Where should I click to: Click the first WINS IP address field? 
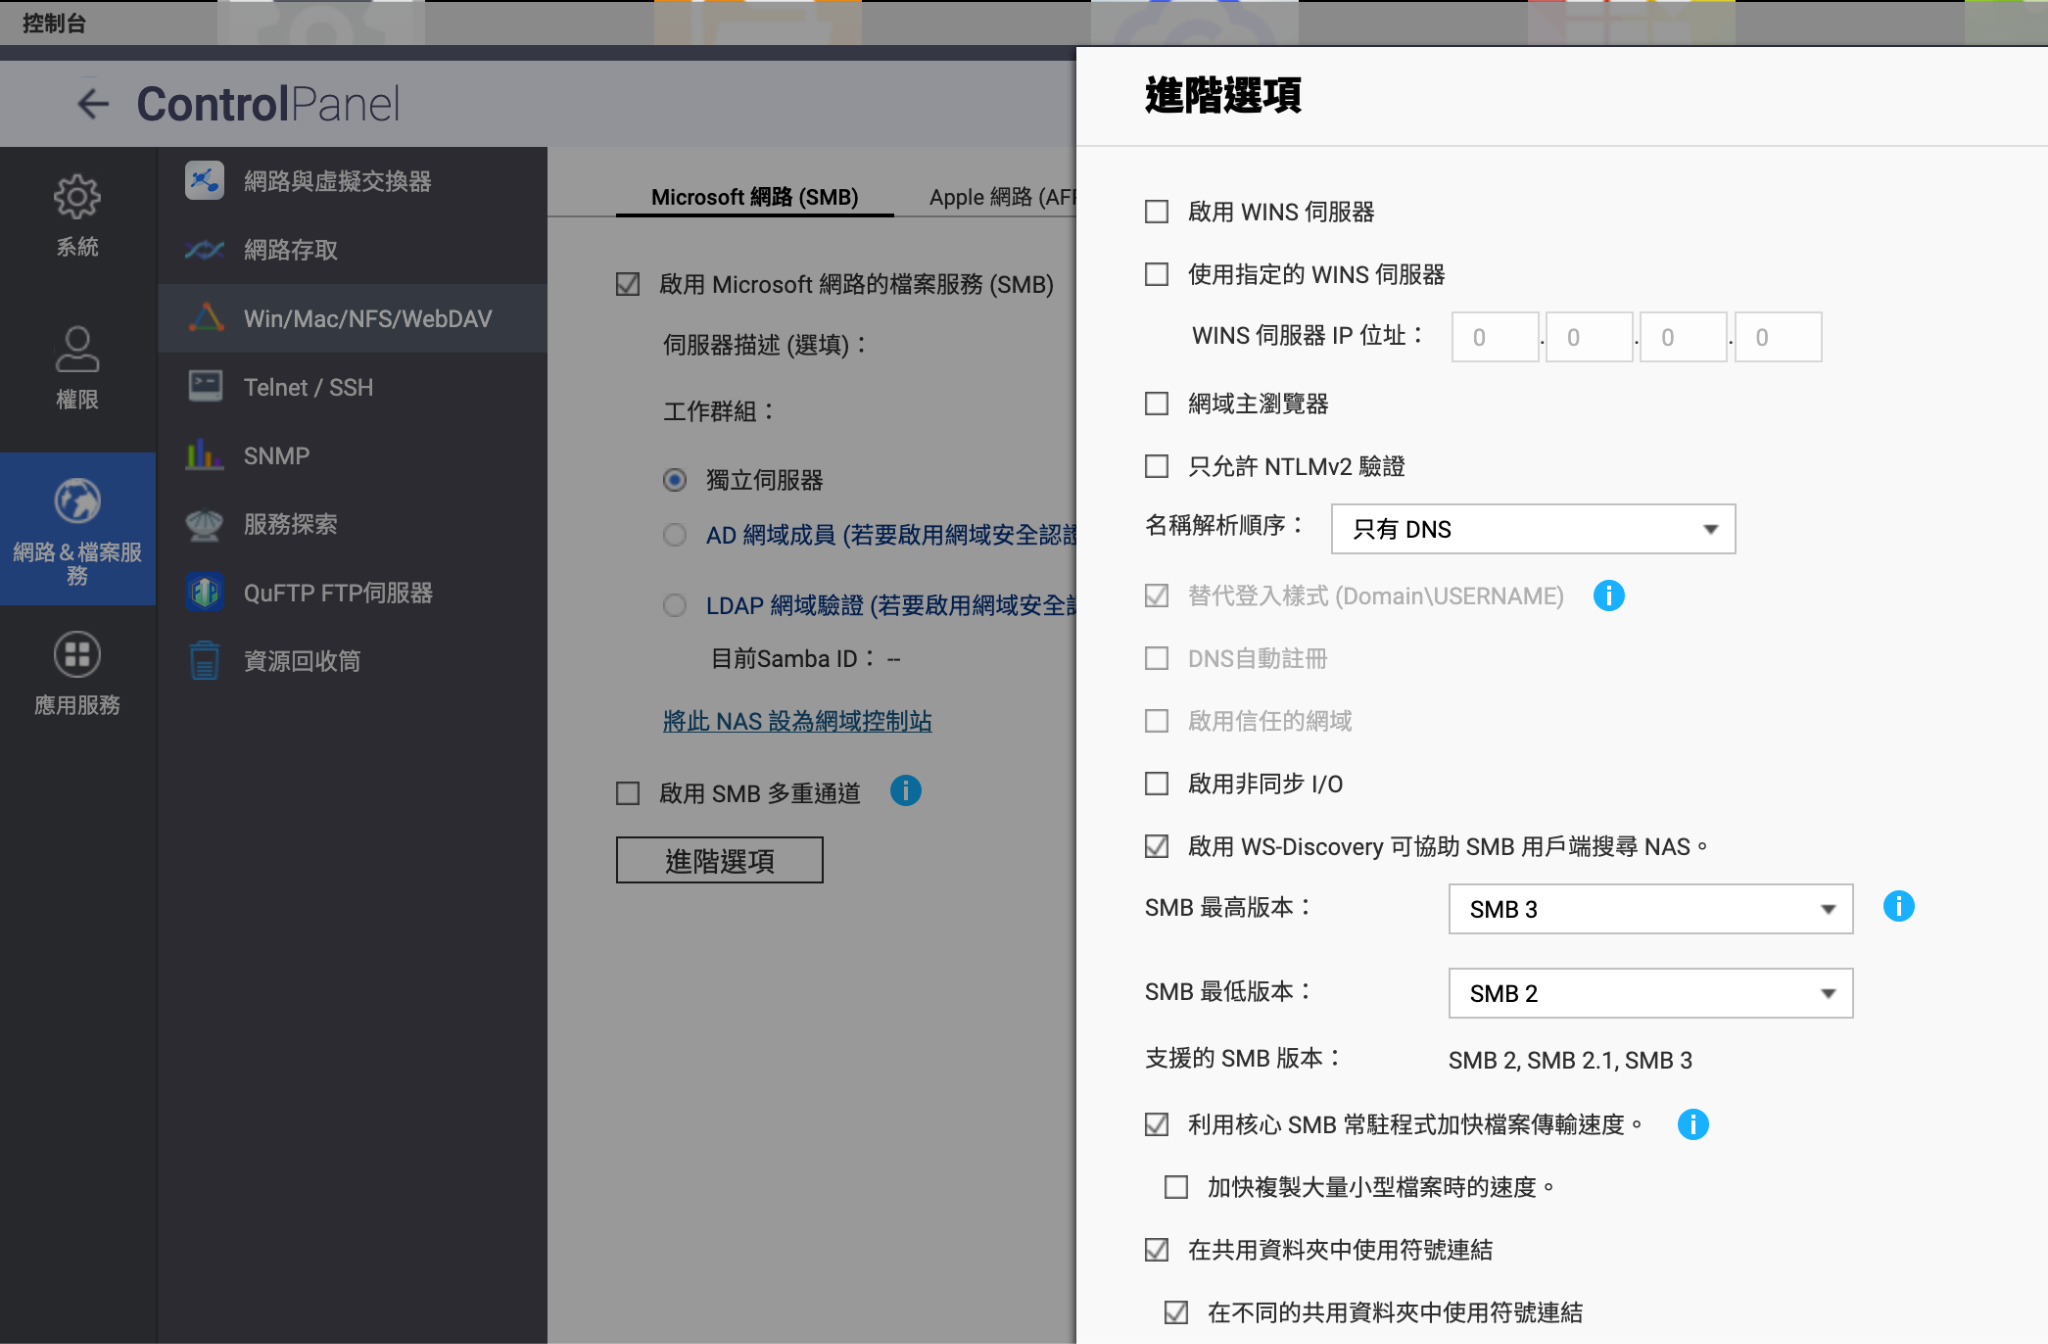[x=1494, y=337]
